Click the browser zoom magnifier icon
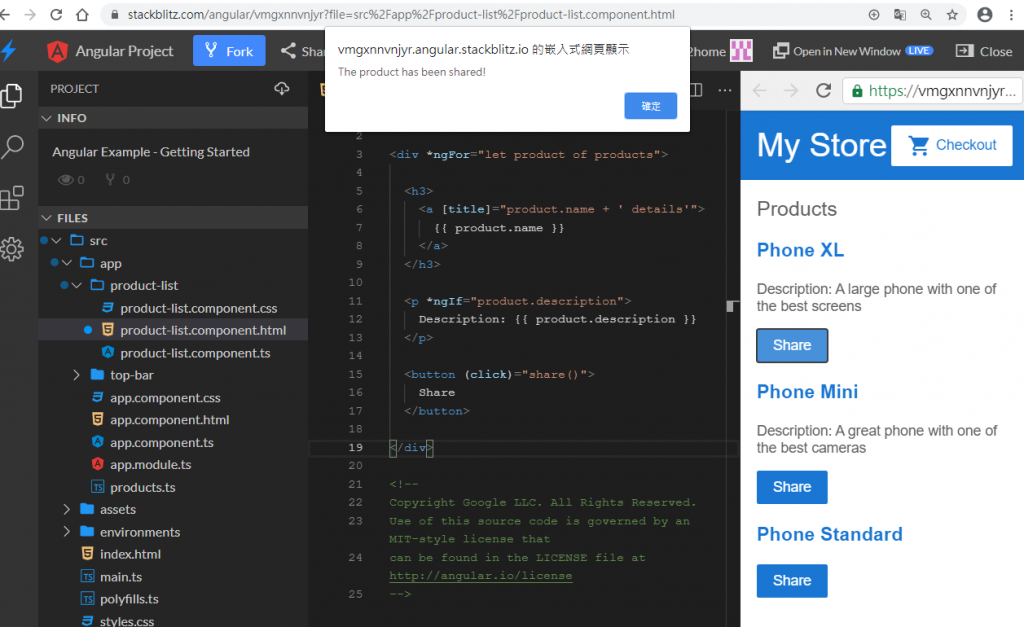Image resolution: width=1024 pixels, height=627 pixels. [x=926, y=14]
